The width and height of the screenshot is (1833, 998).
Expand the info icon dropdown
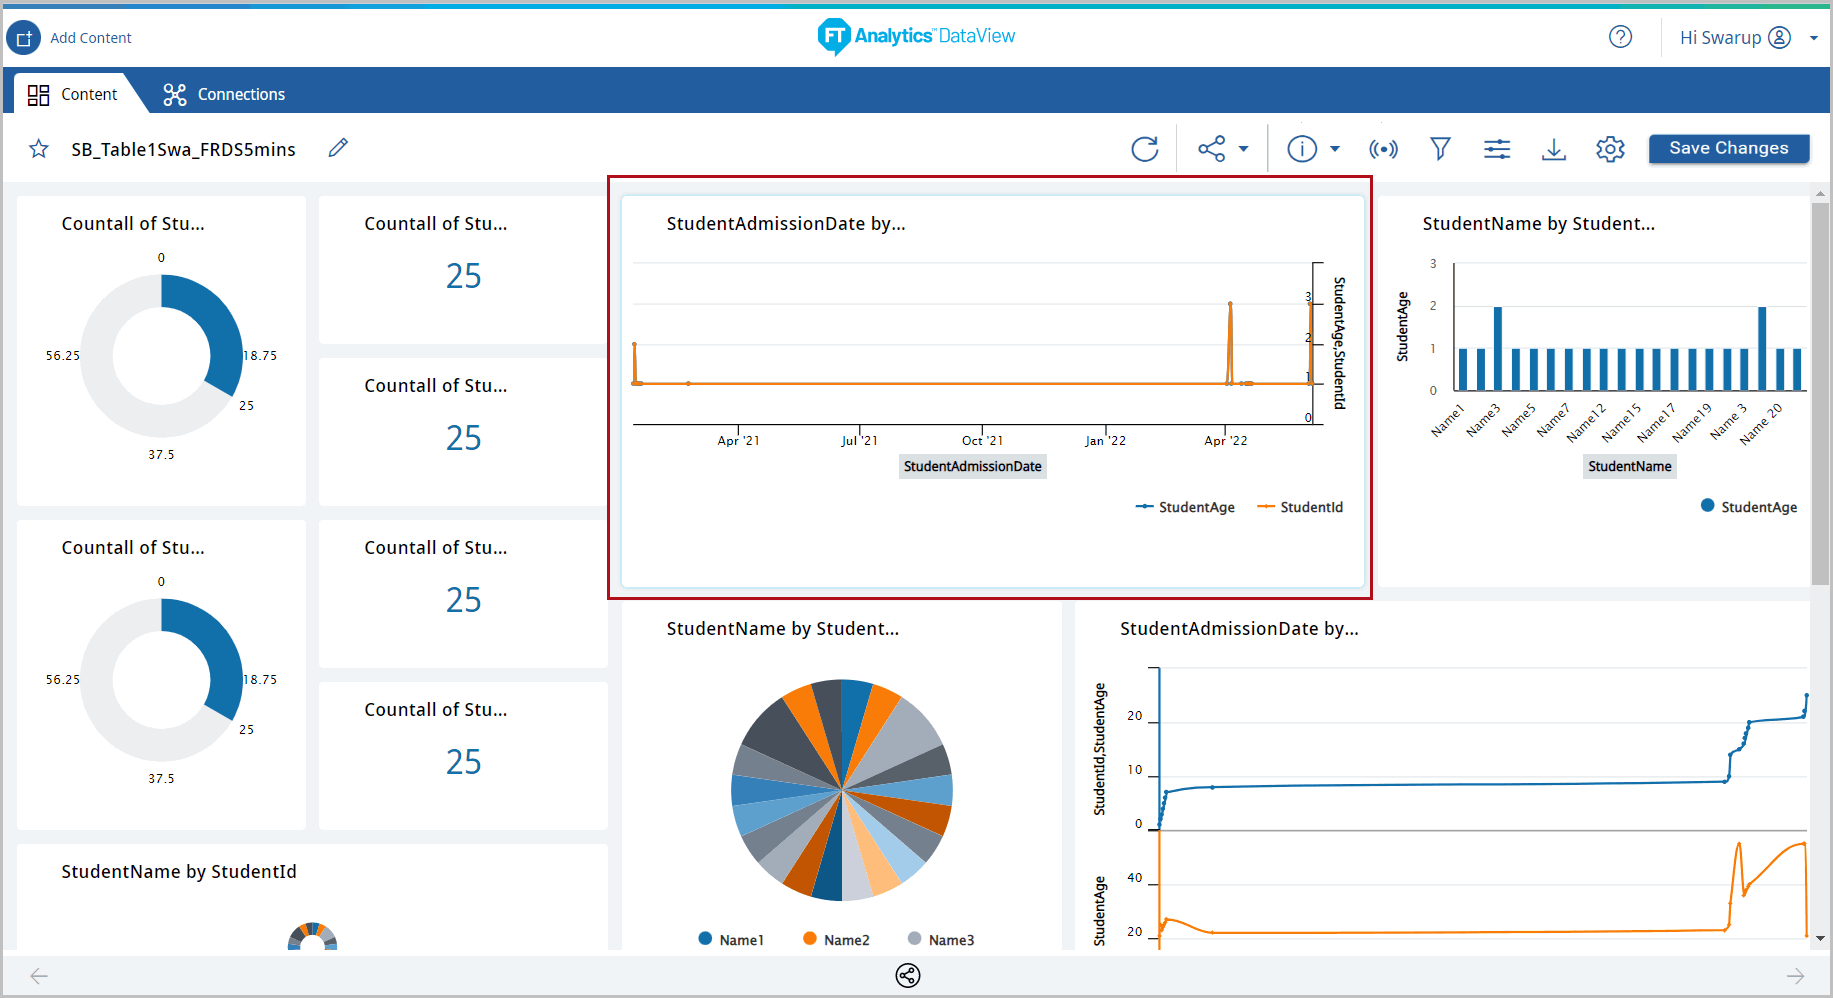tap(1334, 149)
